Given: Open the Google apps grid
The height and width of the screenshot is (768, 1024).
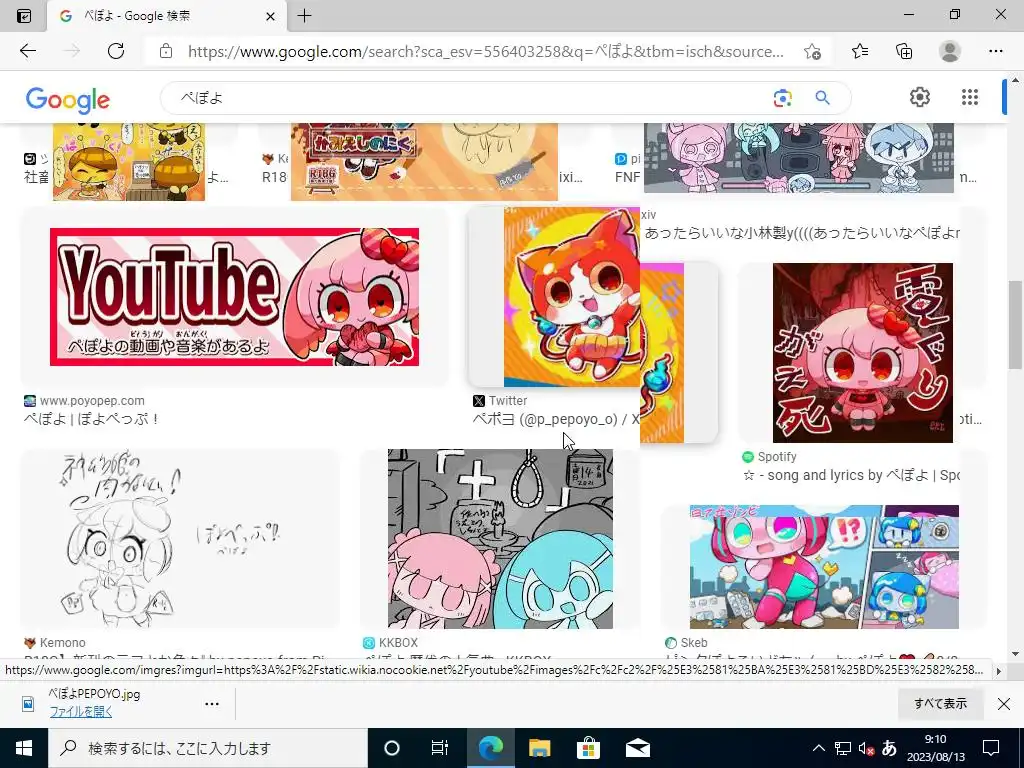Looking at the screenshot, I should [x=970, y=97].
